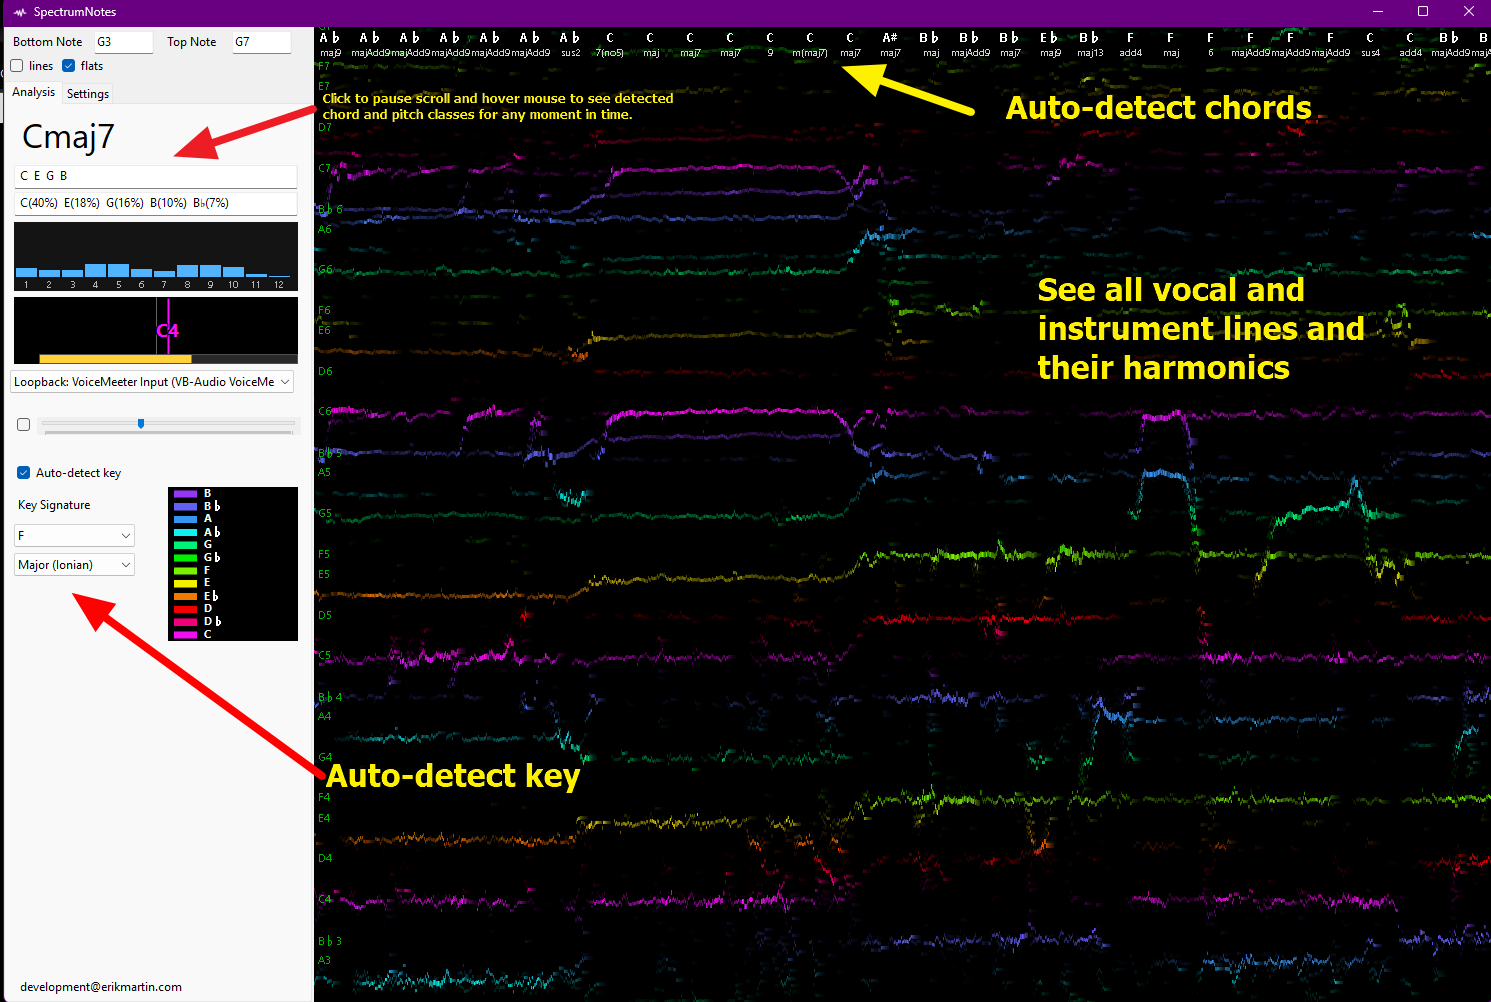Screen dimensions: 1491x1002
Task: Click the SpectrumNotes app icon in title bar
Action: click(x=20, y=12)
